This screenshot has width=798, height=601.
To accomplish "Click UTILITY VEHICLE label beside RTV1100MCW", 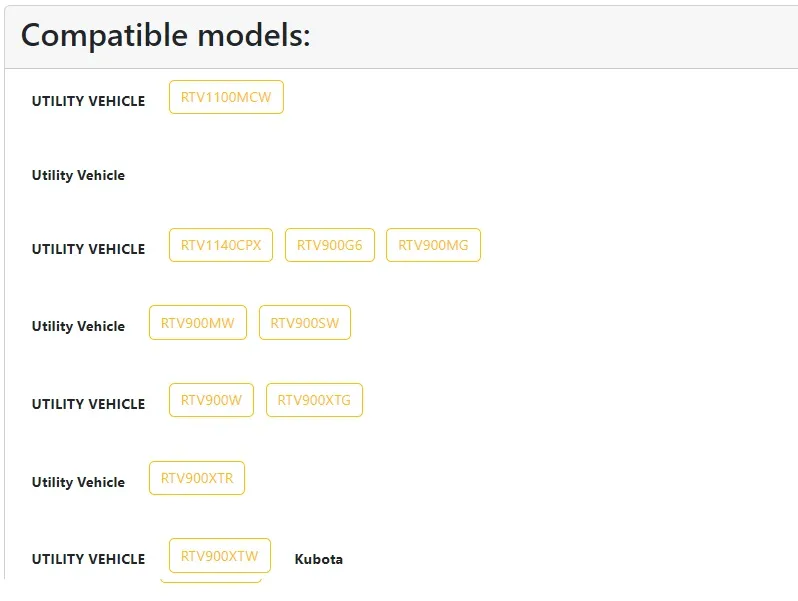I will (88, 101).
